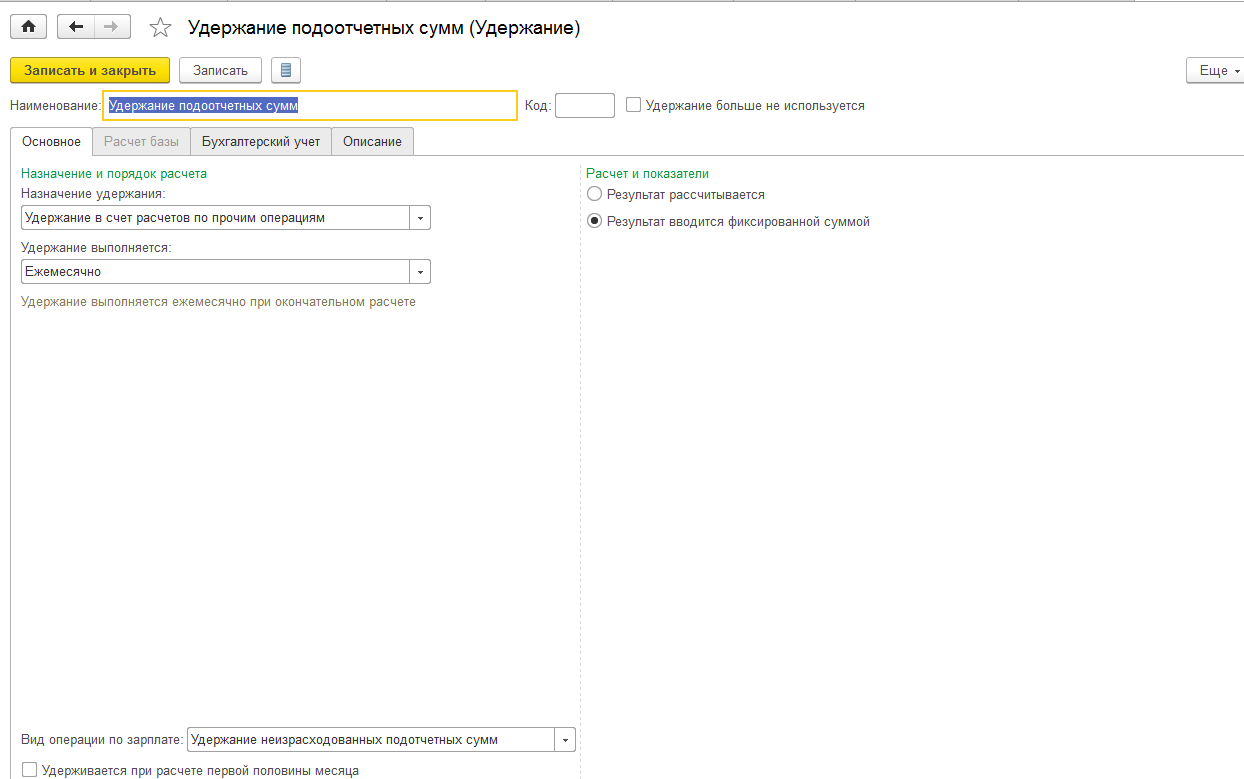Click the Расчет и показатели heading
The width and height of the screenshot is (1244, 779).
click(647, 173)
